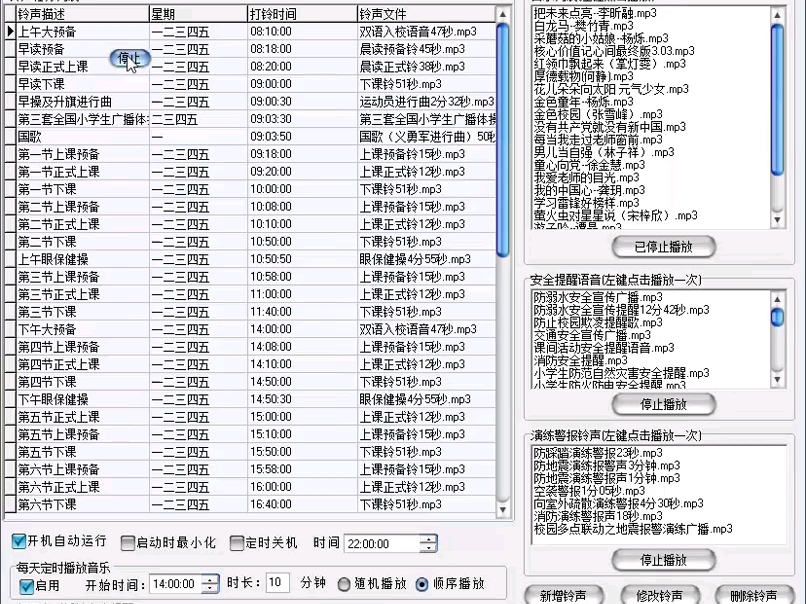
Task: Click the music list scrollbar thumb
Action: click(778, 100)
